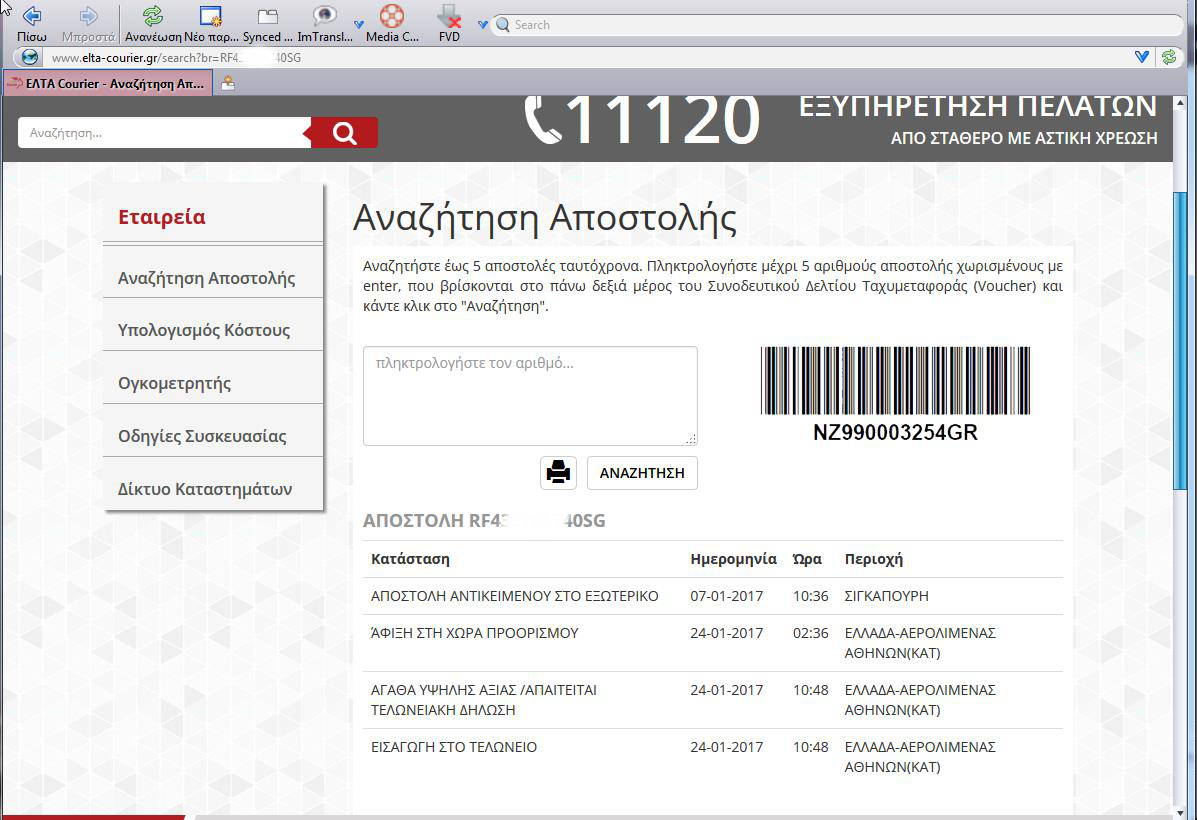Switch to the ΕΛΤΑ Courier browser tab

click(108, 84)
